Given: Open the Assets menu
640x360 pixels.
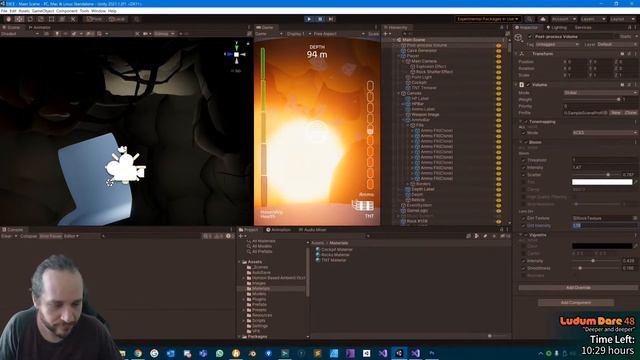Looking at the screenshot, I should pyautogui.click(x=24, y=11).
